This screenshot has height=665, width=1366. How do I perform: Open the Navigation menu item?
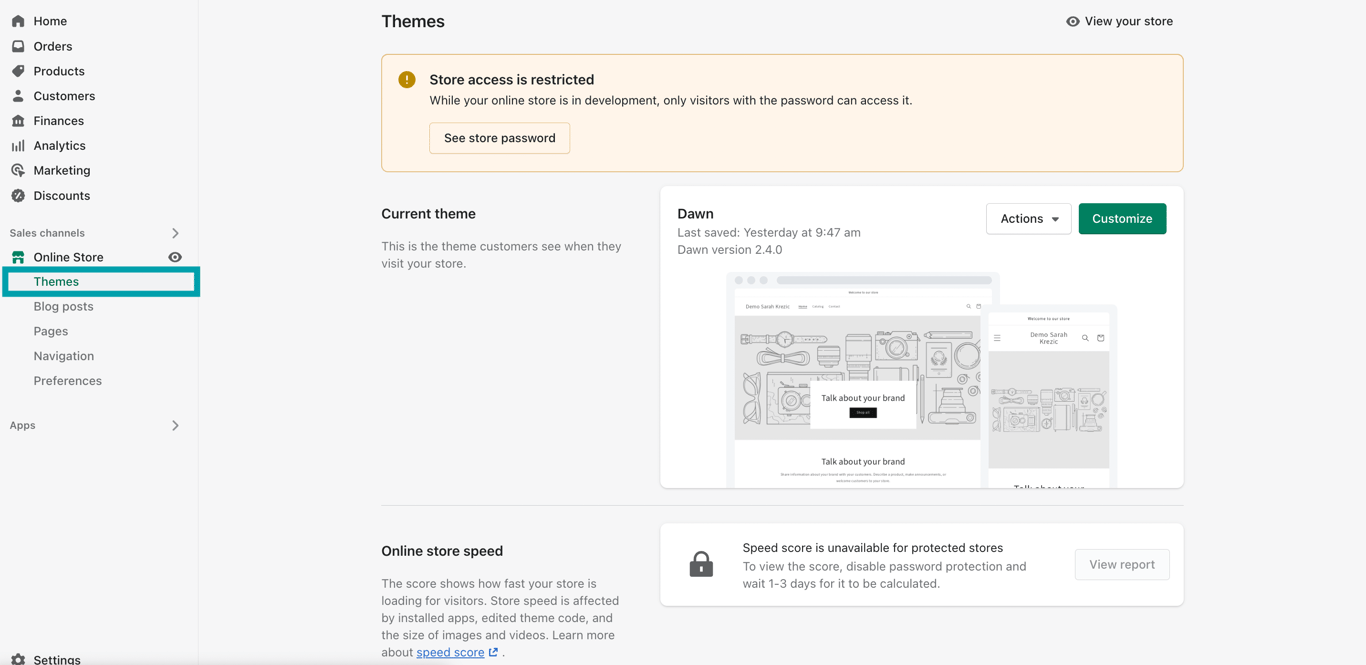point(63,356)
